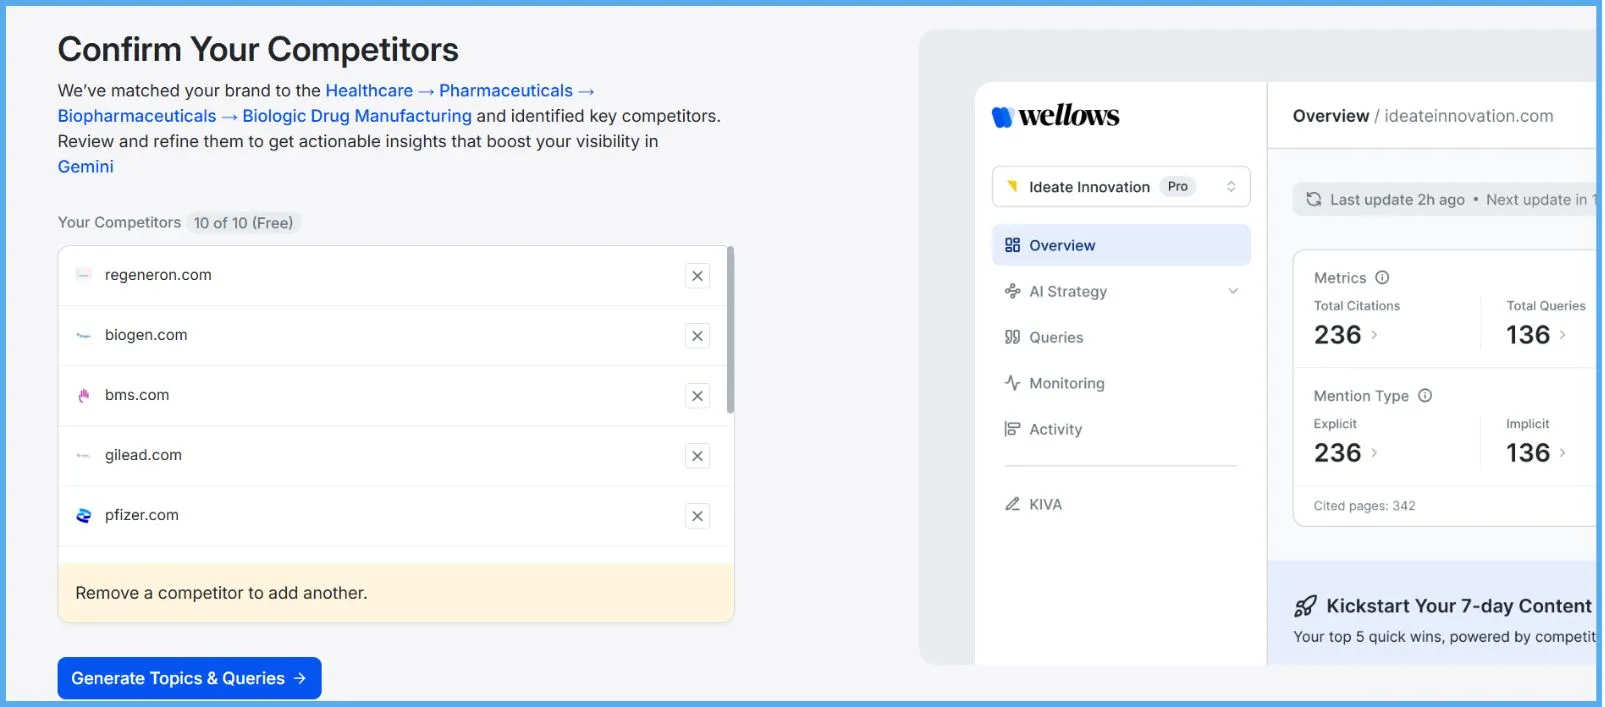
Task: Click the Gemini link
Action: (x=86, y=167)
